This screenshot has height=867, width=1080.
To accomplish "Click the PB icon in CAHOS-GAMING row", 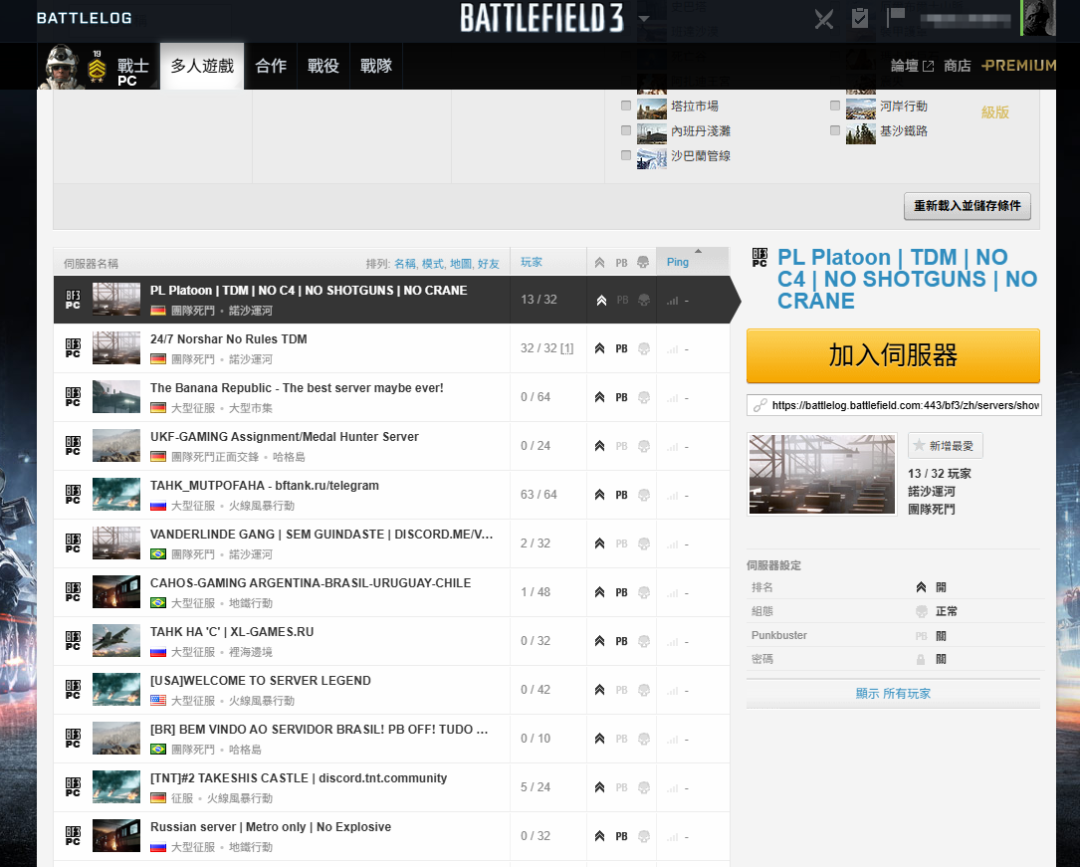I will pyautogui.click(x=621, y=592).
